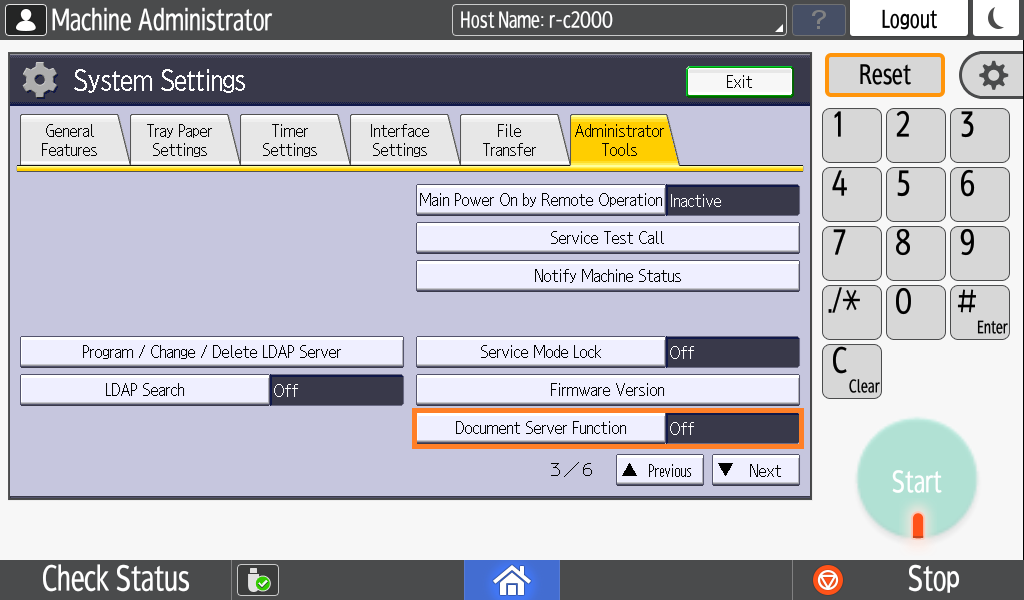The width and height of the screenshot is (1024, 600).
Task: Open the settings gear beside Reset
Action: [x=991, y=75]
